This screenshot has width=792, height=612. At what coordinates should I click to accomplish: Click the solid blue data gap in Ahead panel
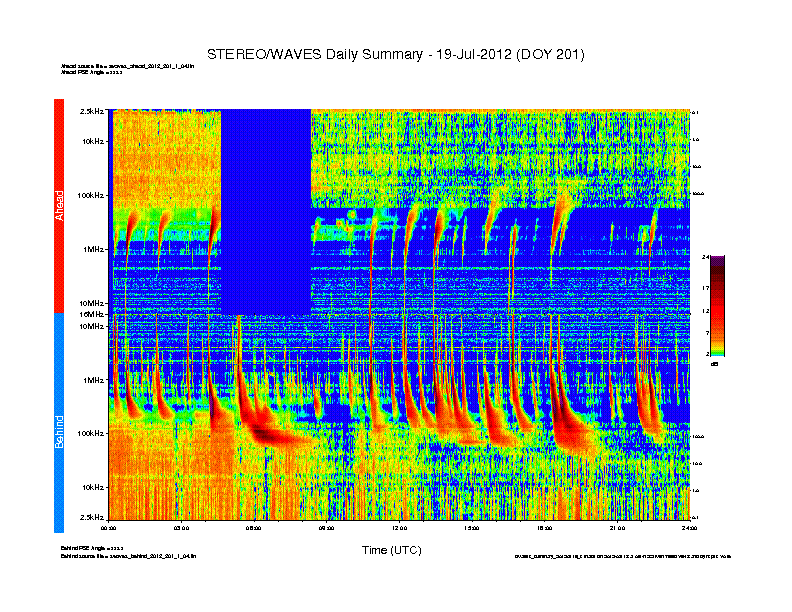click(x=265, y=210)
